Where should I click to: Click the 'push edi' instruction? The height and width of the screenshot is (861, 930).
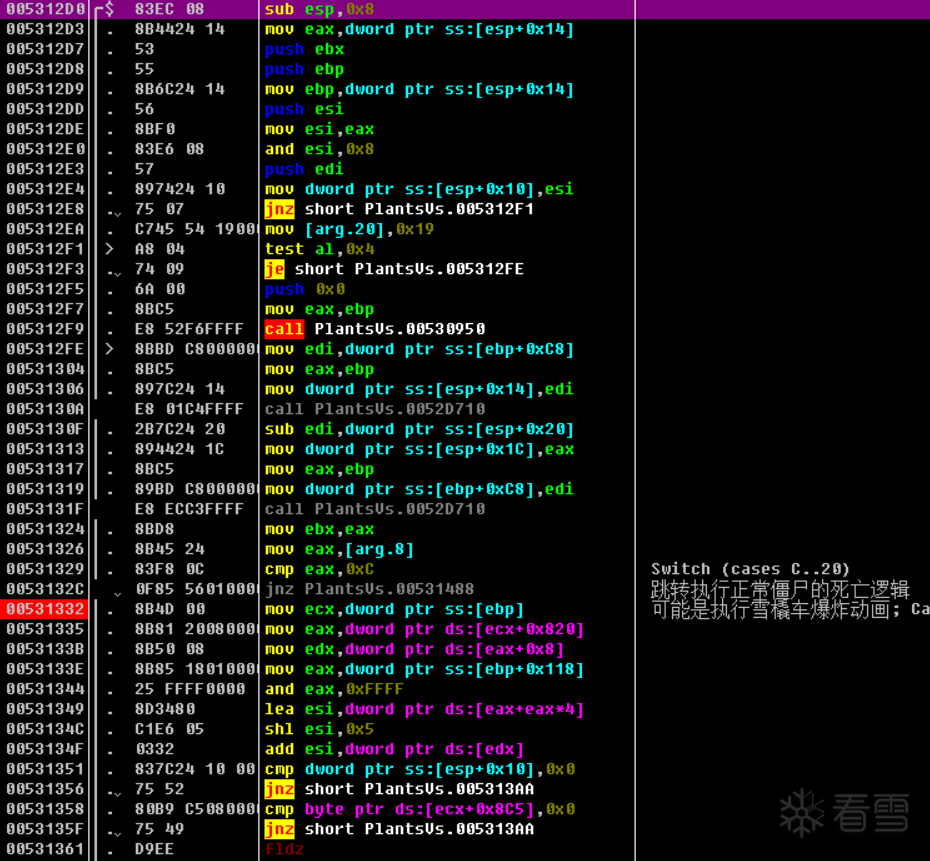pyautogui.click(x=304, y=170)
